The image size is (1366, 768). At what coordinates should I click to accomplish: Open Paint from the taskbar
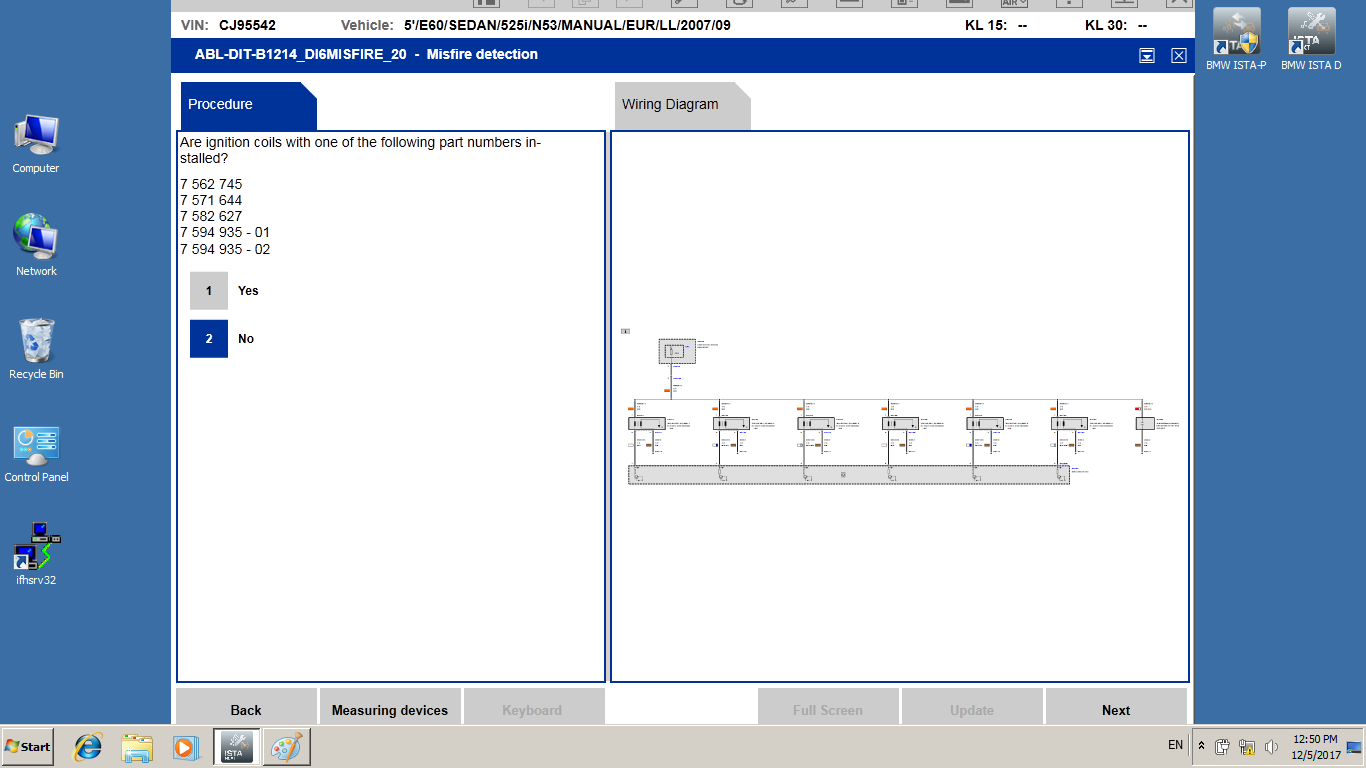point(286,746)
